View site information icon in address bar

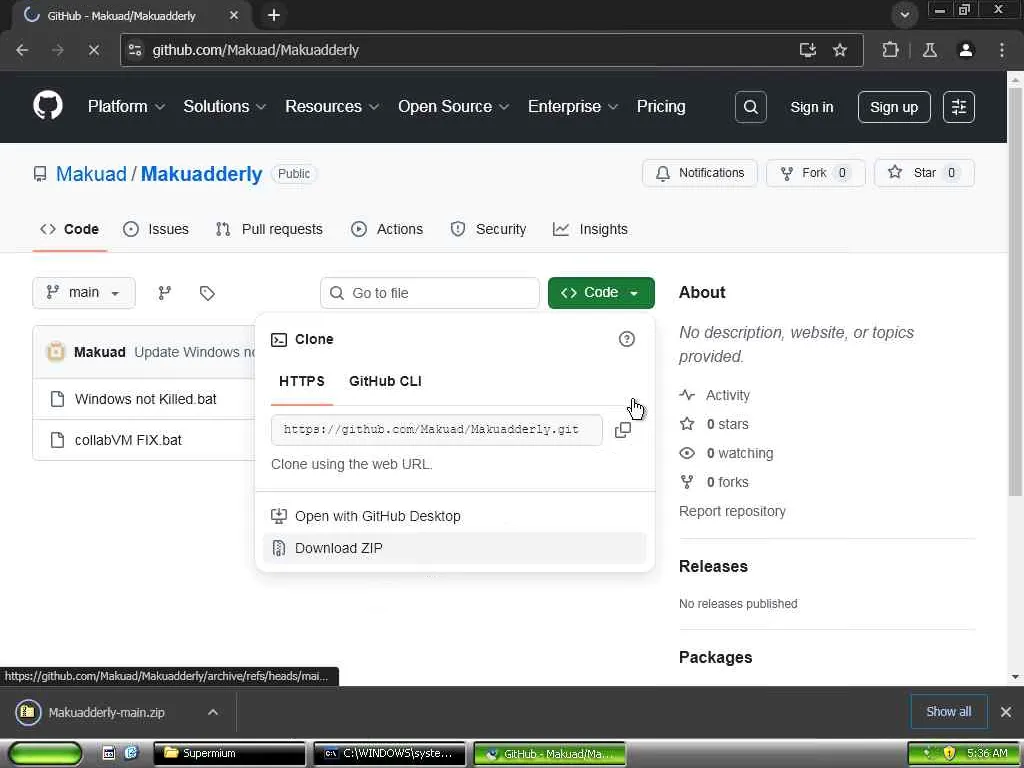135,50
